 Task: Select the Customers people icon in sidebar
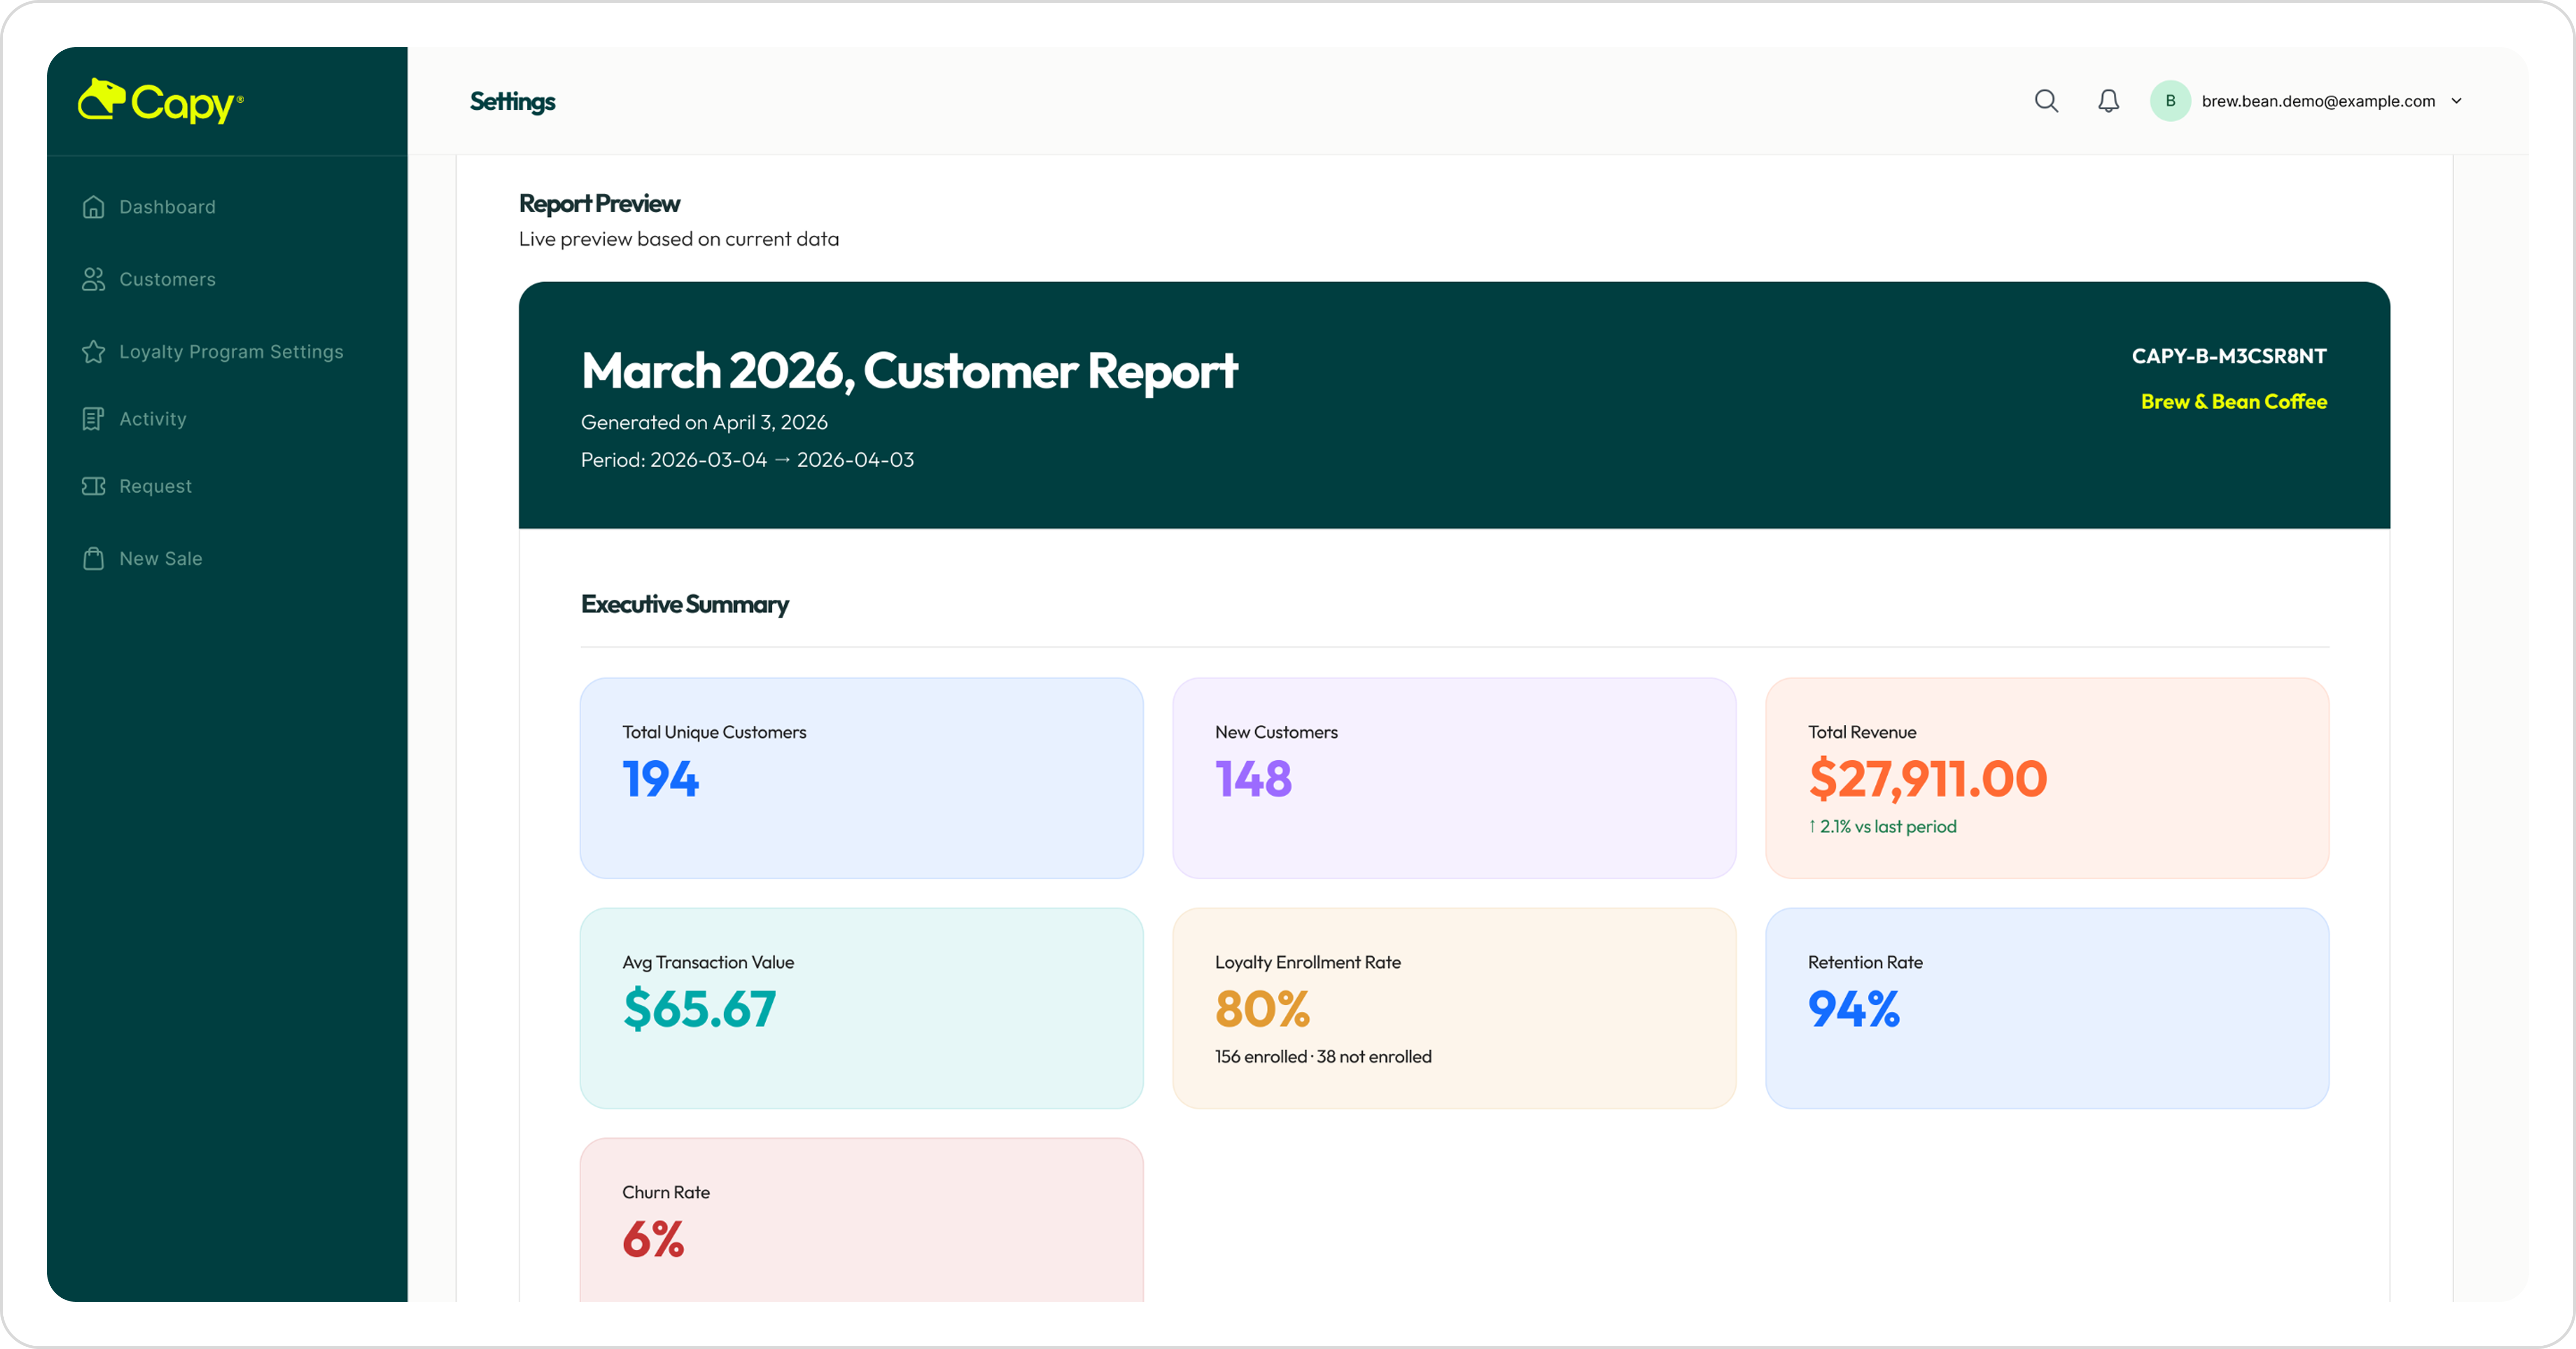(x=94, y=279)
